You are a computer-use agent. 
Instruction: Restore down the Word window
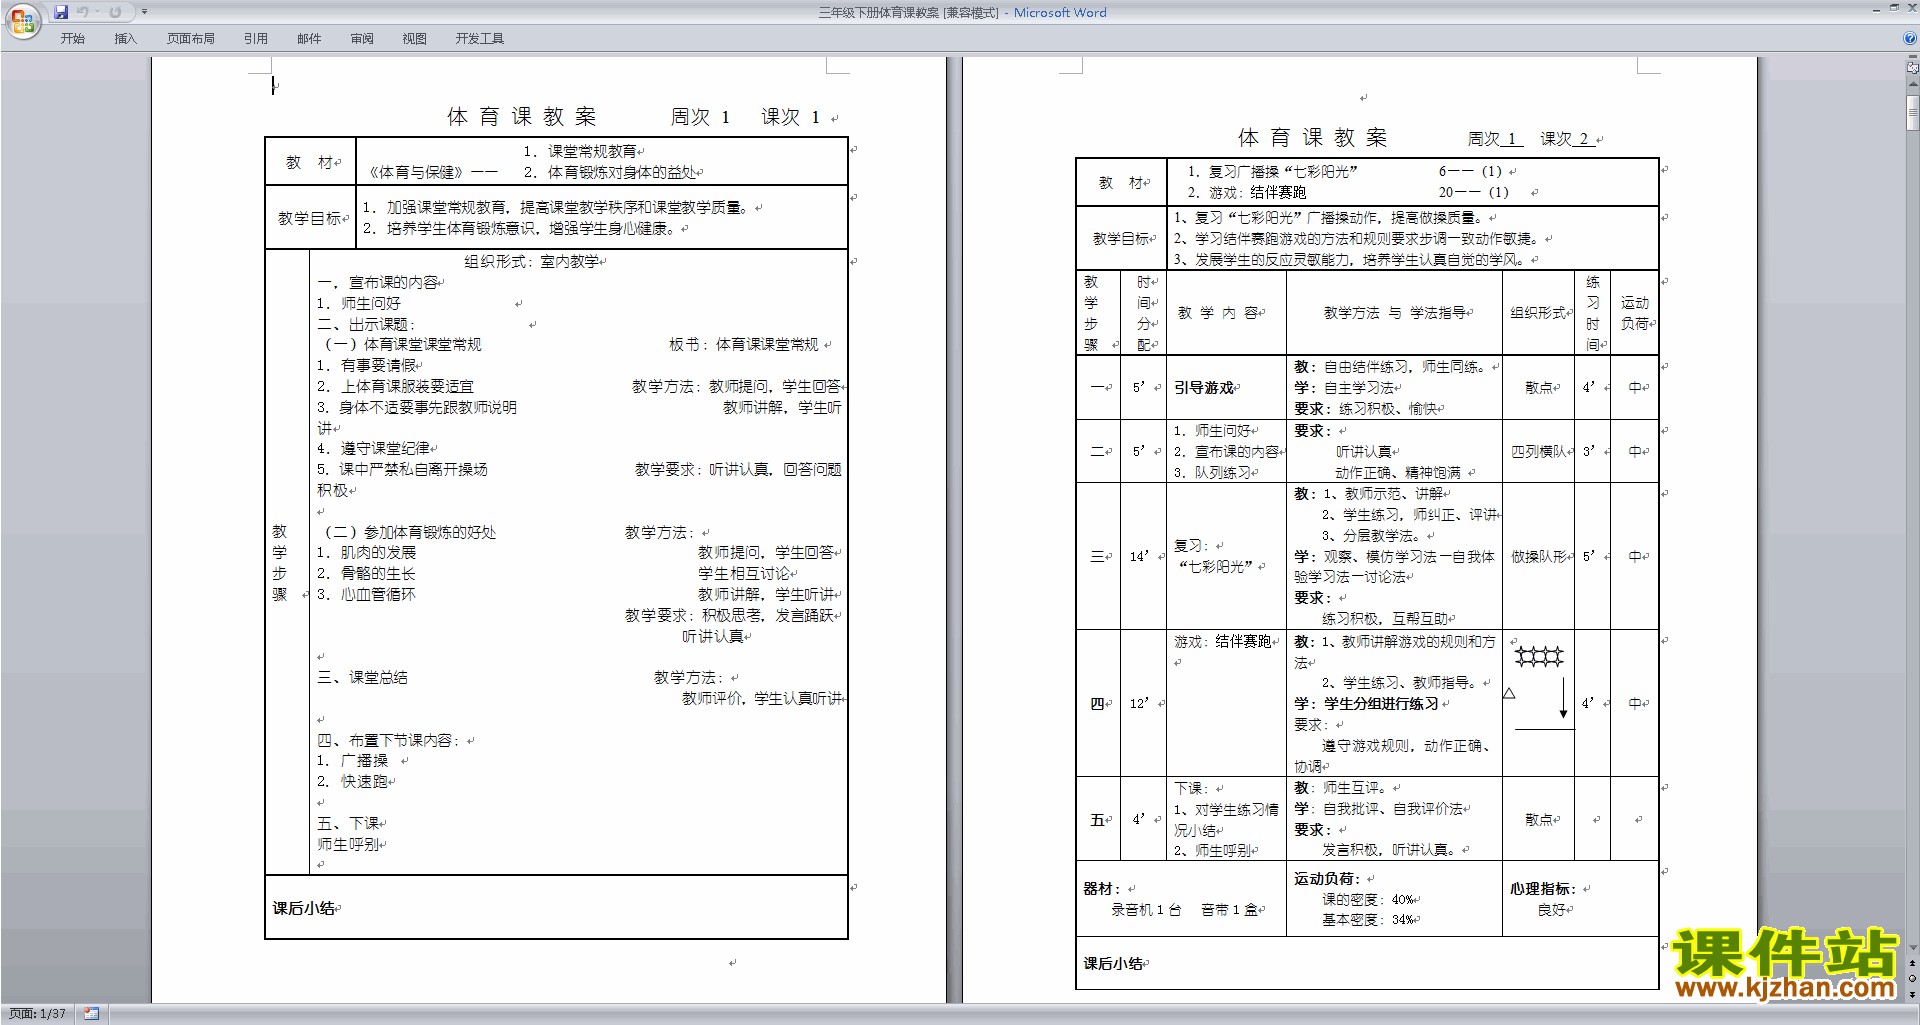click(x=1894, y=8)
